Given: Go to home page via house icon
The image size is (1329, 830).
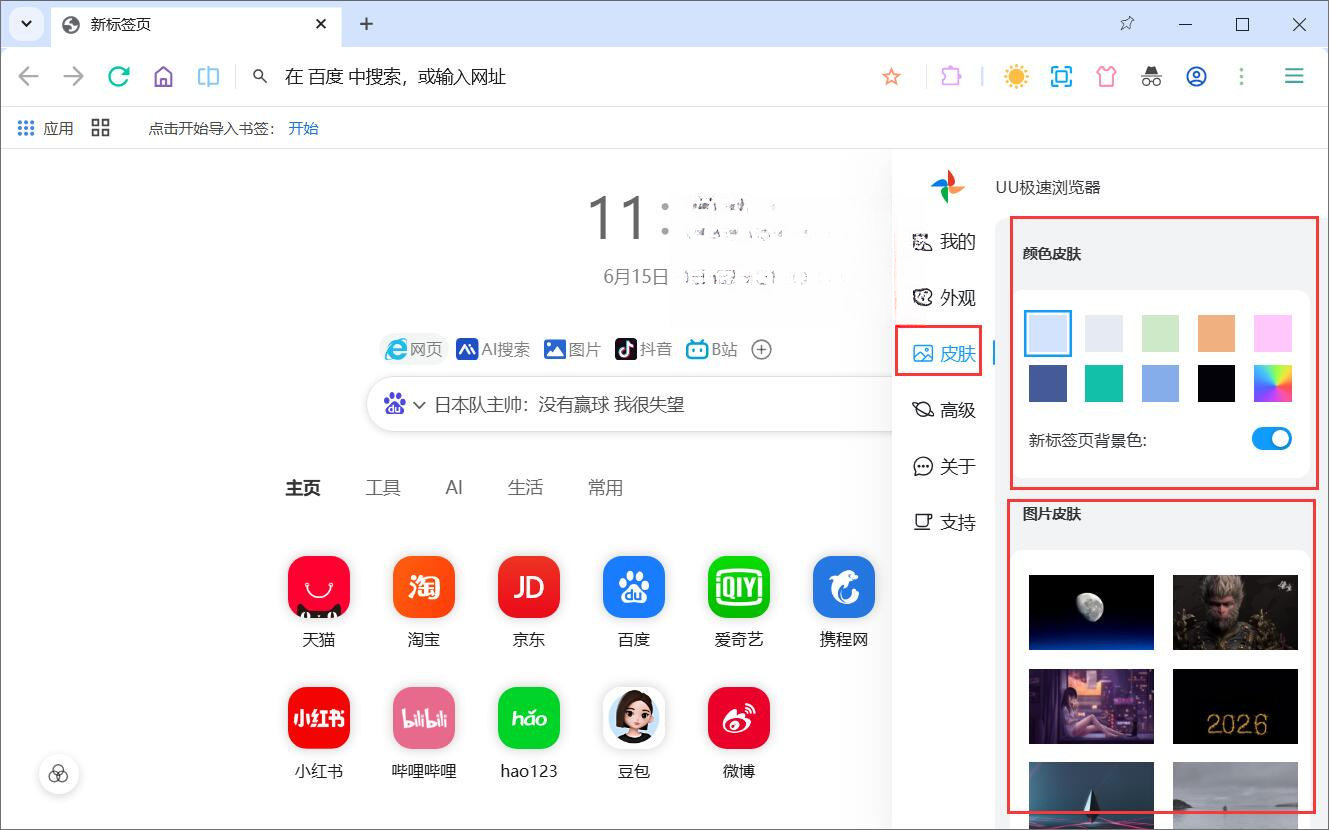Looking at the screenshot, I should tap(163, 76).
